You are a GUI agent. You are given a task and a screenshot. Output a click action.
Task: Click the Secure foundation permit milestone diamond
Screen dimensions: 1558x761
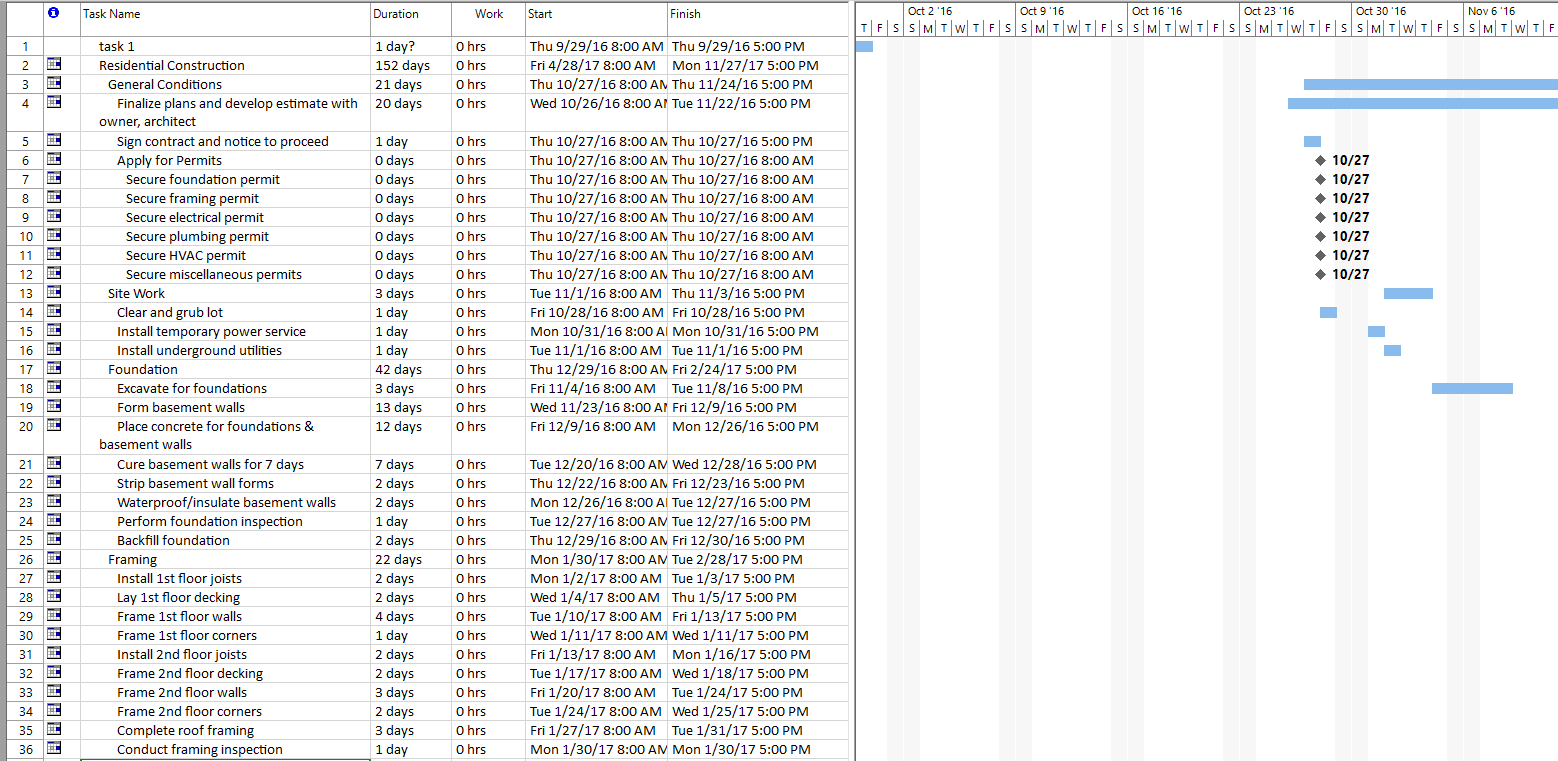pos(1321,179)
